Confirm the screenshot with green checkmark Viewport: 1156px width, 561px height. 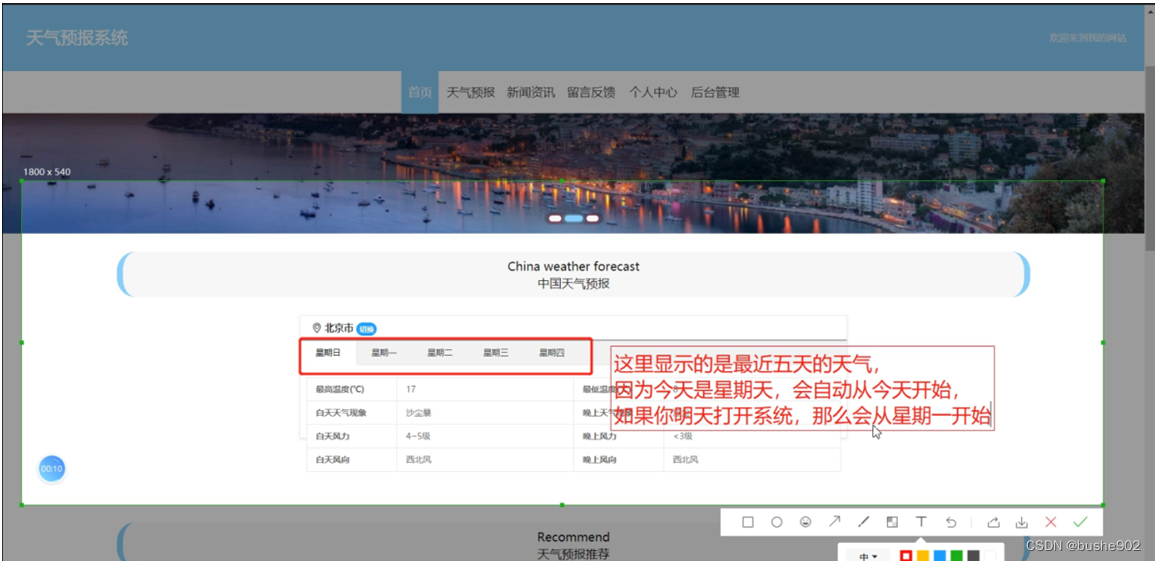pos(1080,522)
